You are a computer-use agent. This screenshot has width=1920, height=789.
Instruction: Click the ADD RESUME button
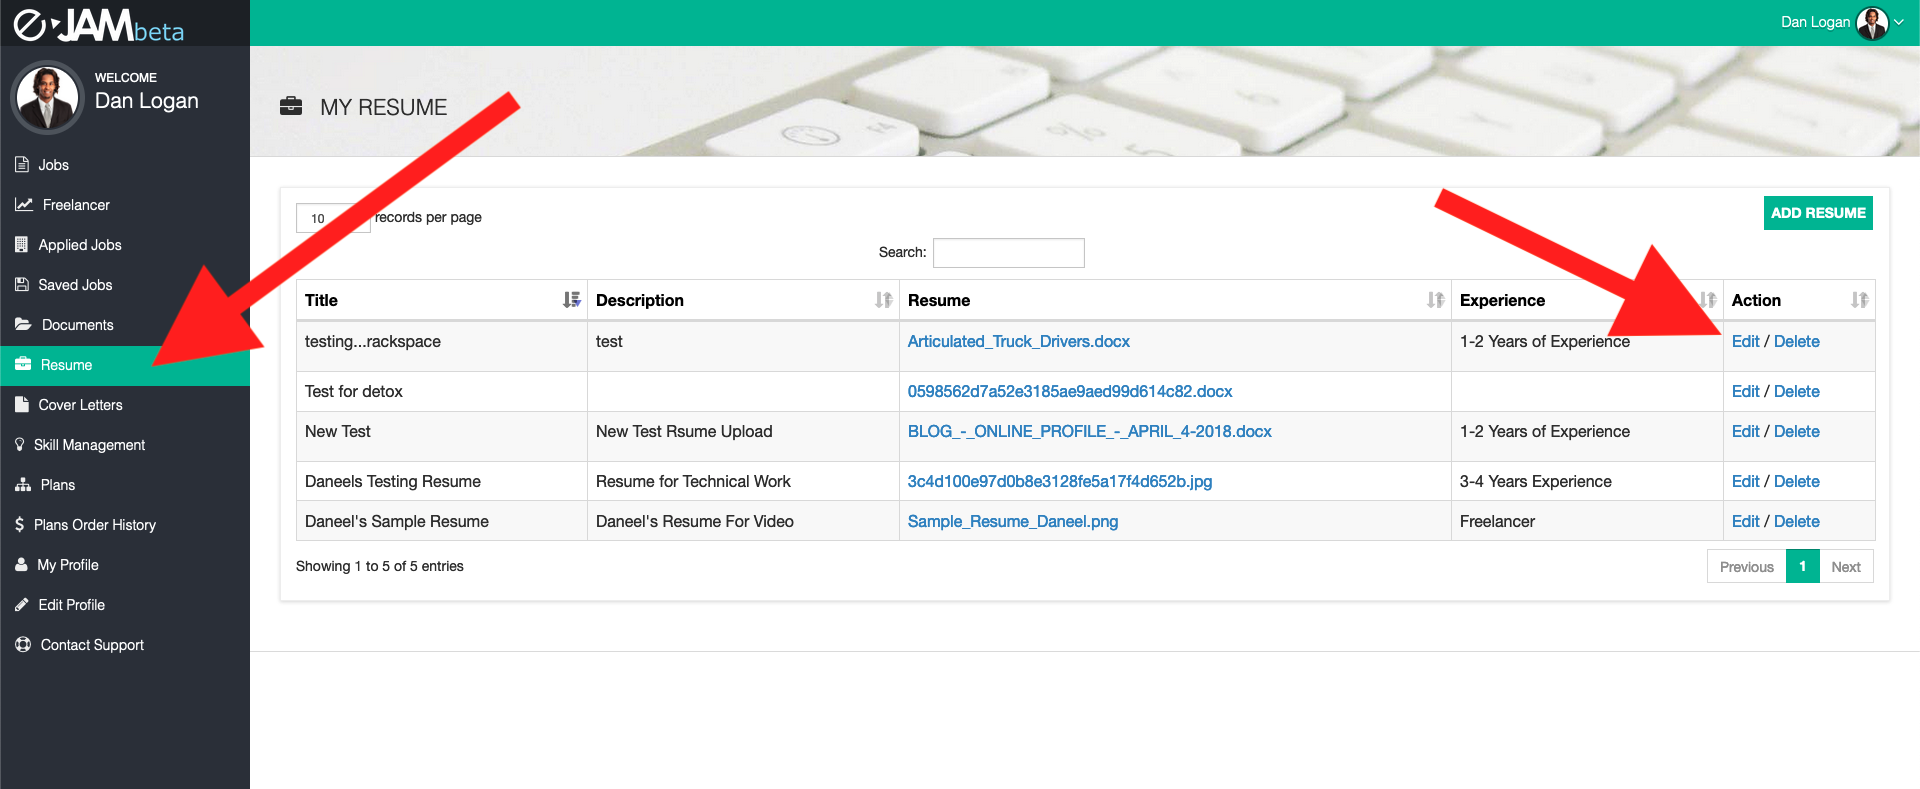pos(1818,213)
